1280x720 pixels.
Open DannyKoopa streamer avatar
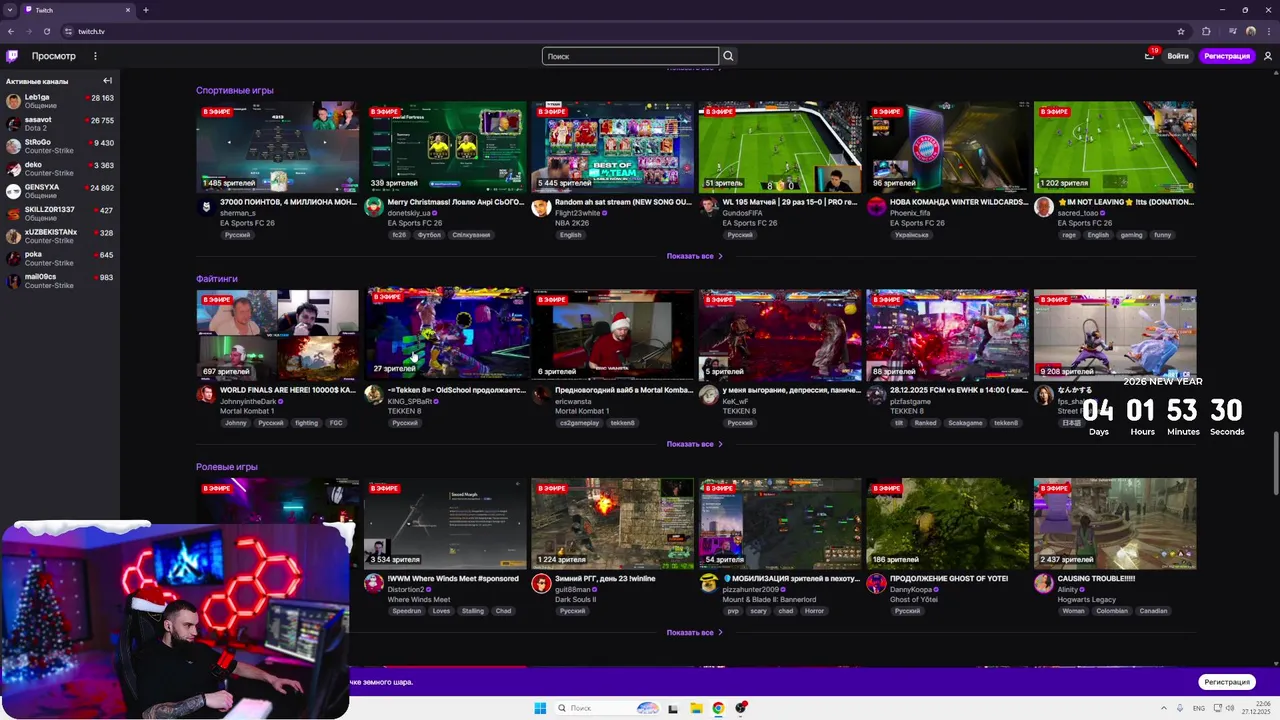click(x=876, y=583)
